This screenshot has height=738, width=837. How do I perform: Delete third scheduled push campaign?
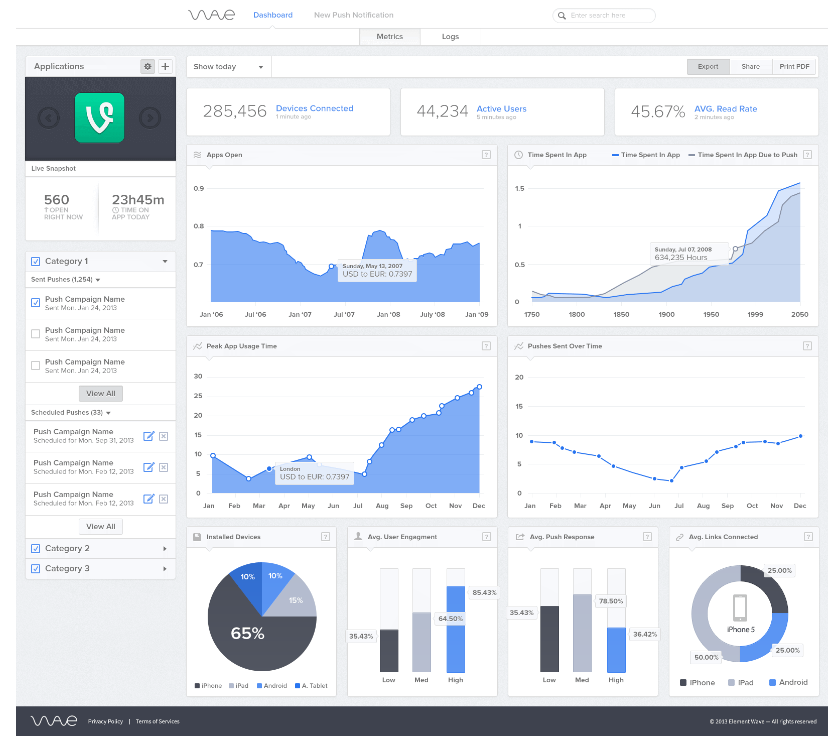tap(164, 499)
